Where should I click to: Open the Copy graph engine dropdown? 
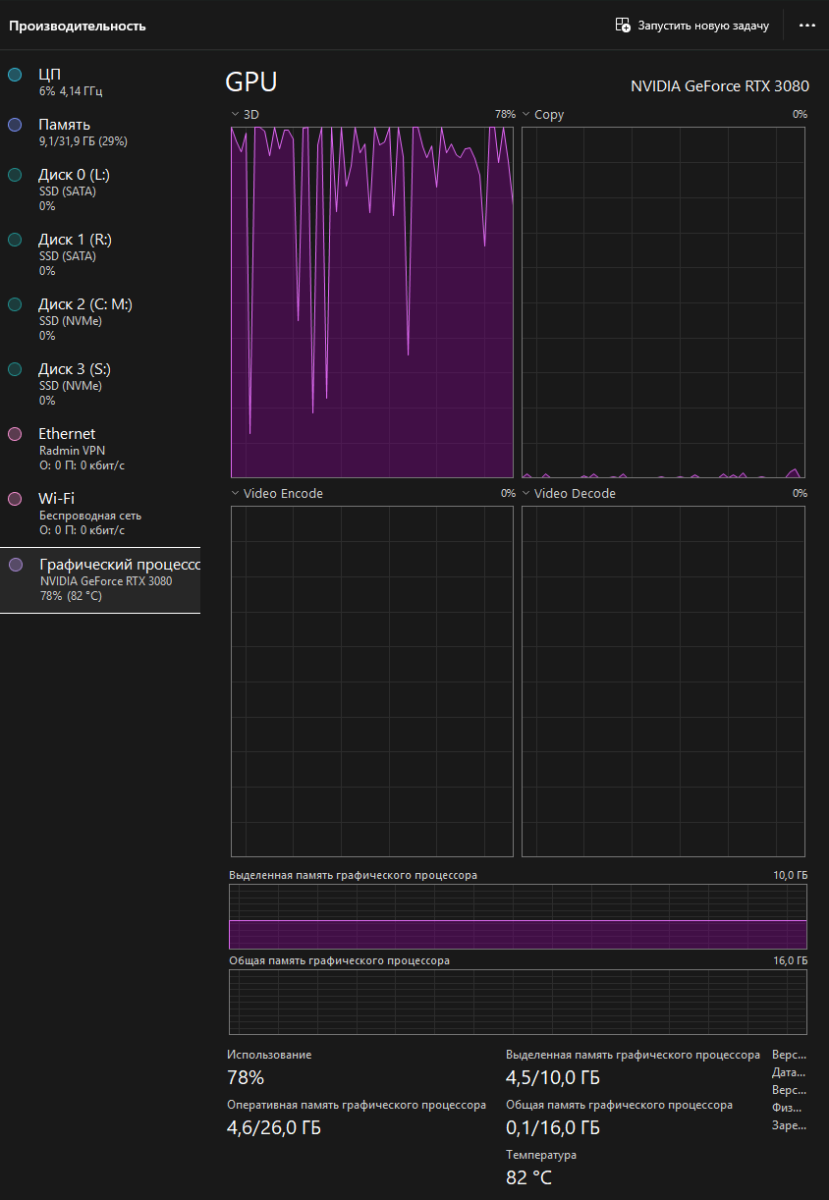pyautogui.click(x=526, y=115)
